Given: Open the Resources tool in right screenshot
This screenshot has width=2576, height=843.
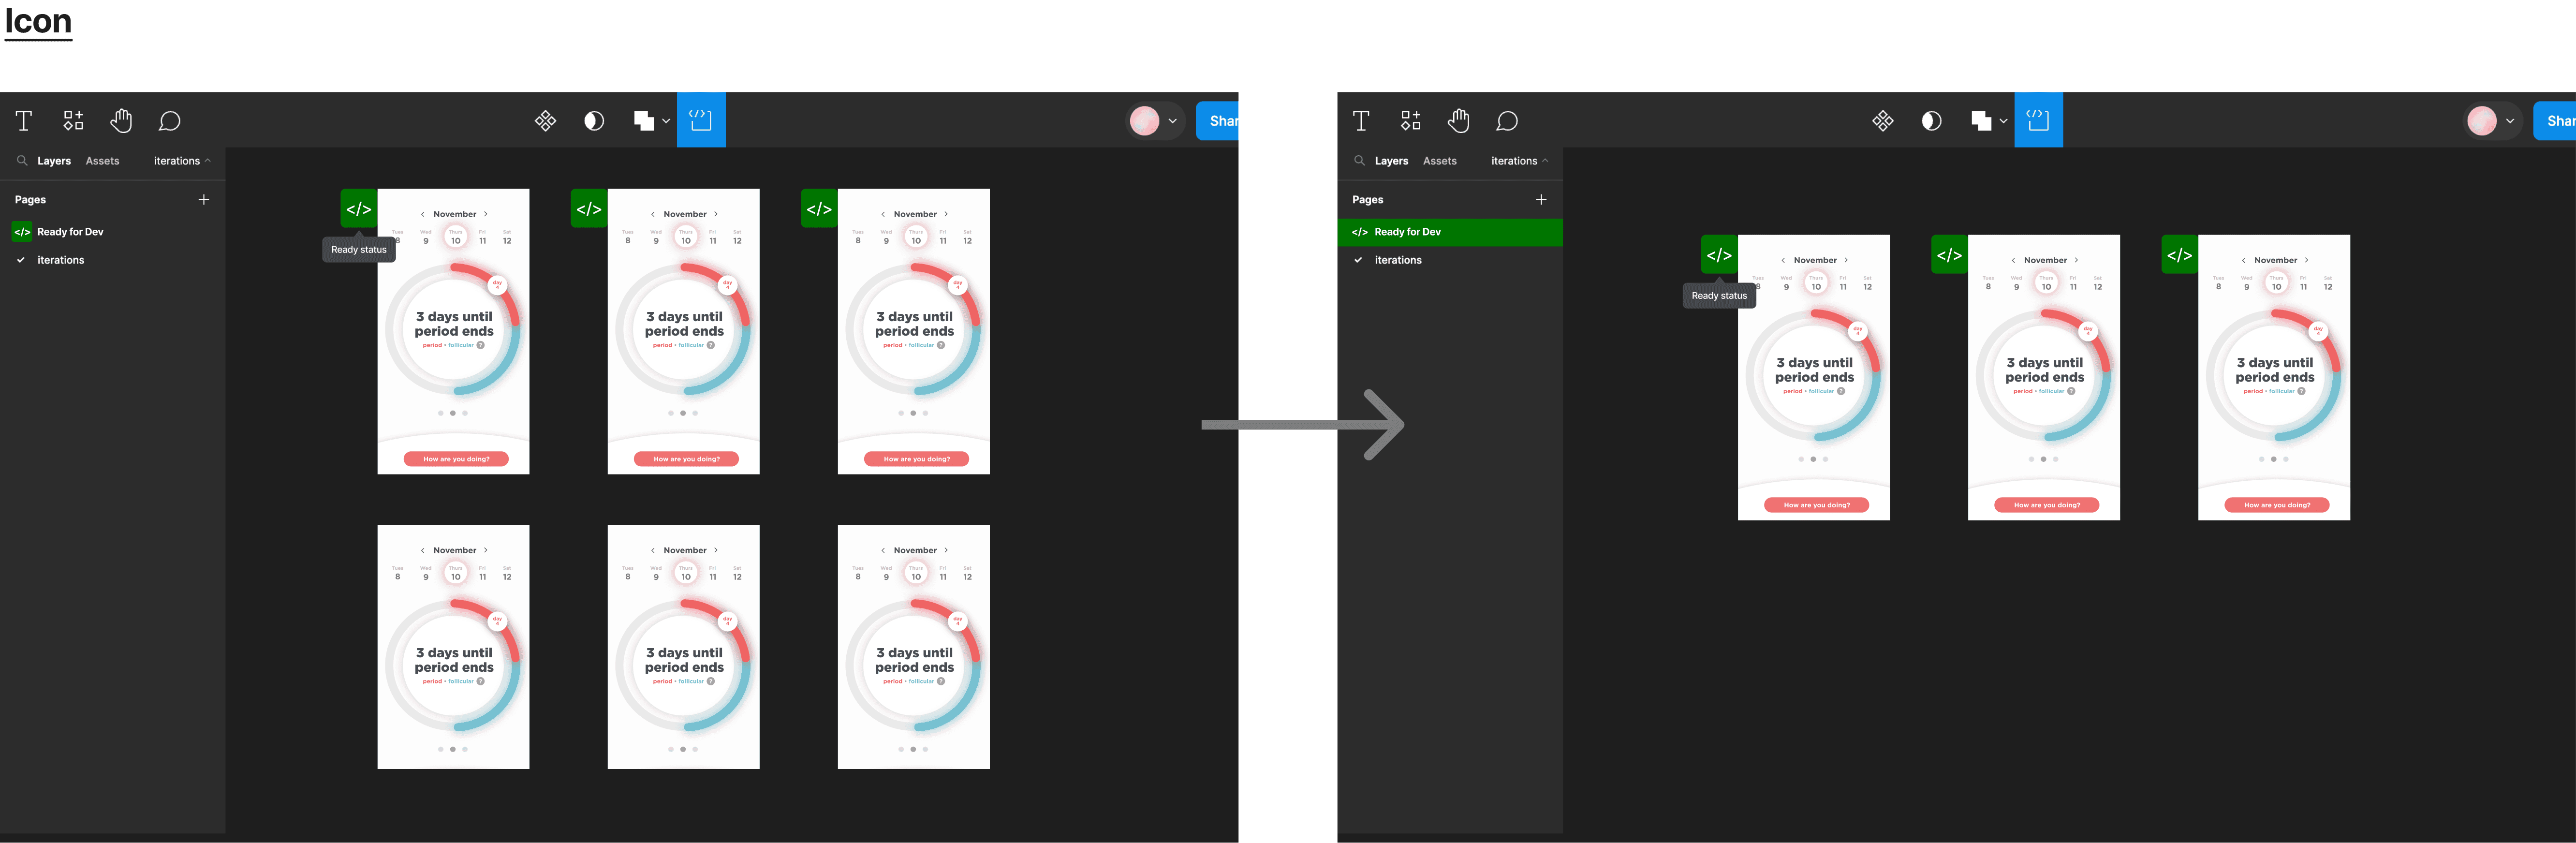Looking at the screenshot, I should [1410, 121].
